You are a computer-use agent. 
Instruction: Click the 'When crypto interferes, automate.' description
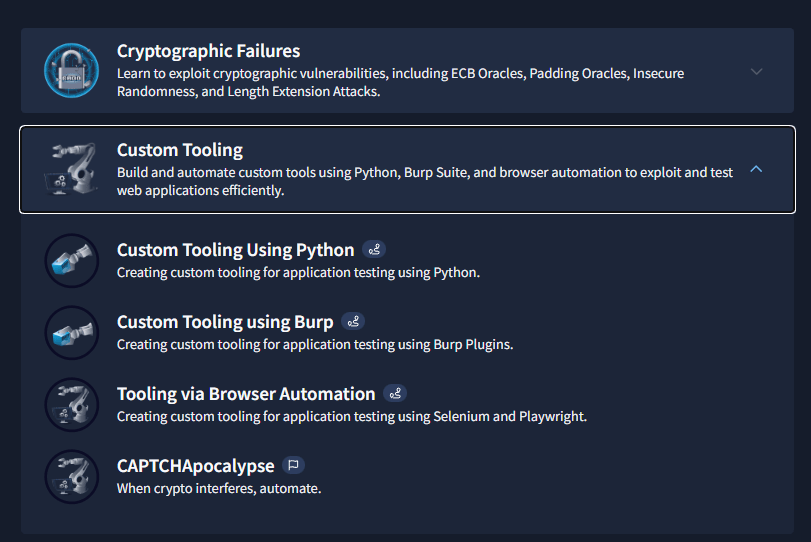pyautogui.click(x=219, y=488)
